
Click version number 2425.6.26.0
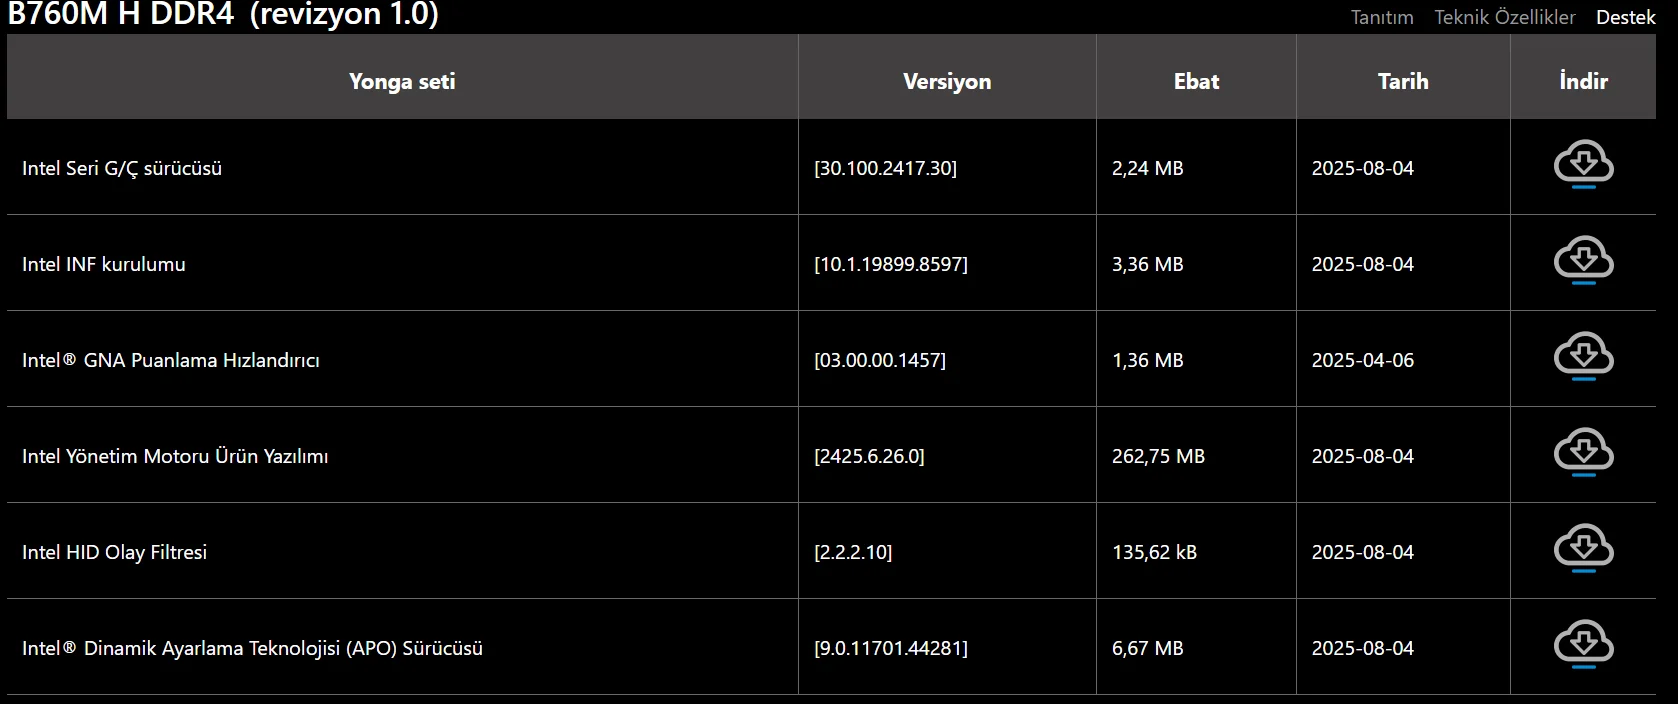(x=869, y=456)
